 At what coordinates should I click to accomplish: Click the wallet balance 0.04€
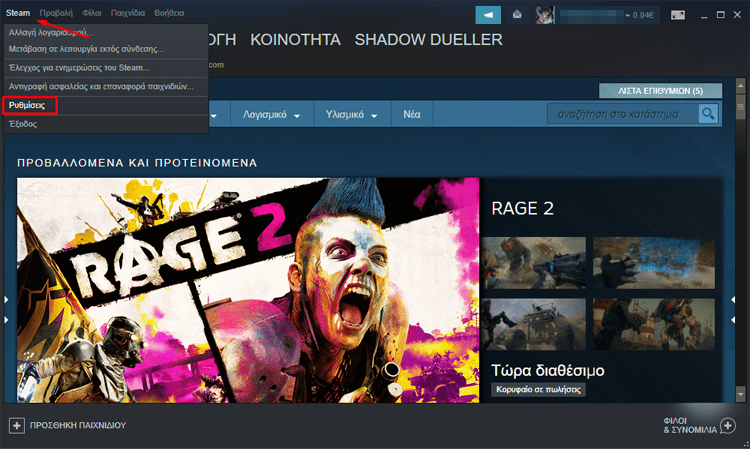(643, 15)
